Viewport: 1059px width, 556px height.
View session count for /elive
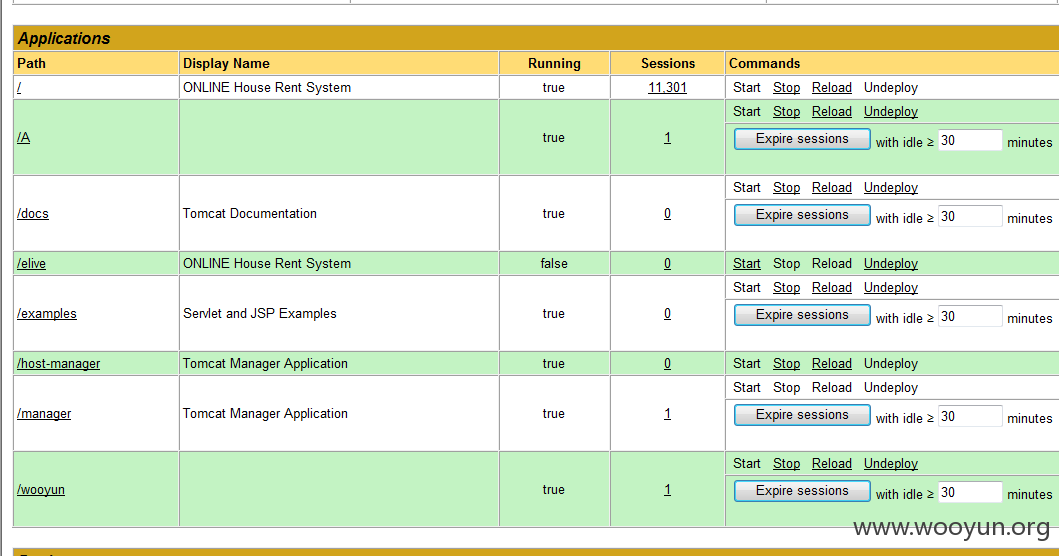tap(667, 263)
